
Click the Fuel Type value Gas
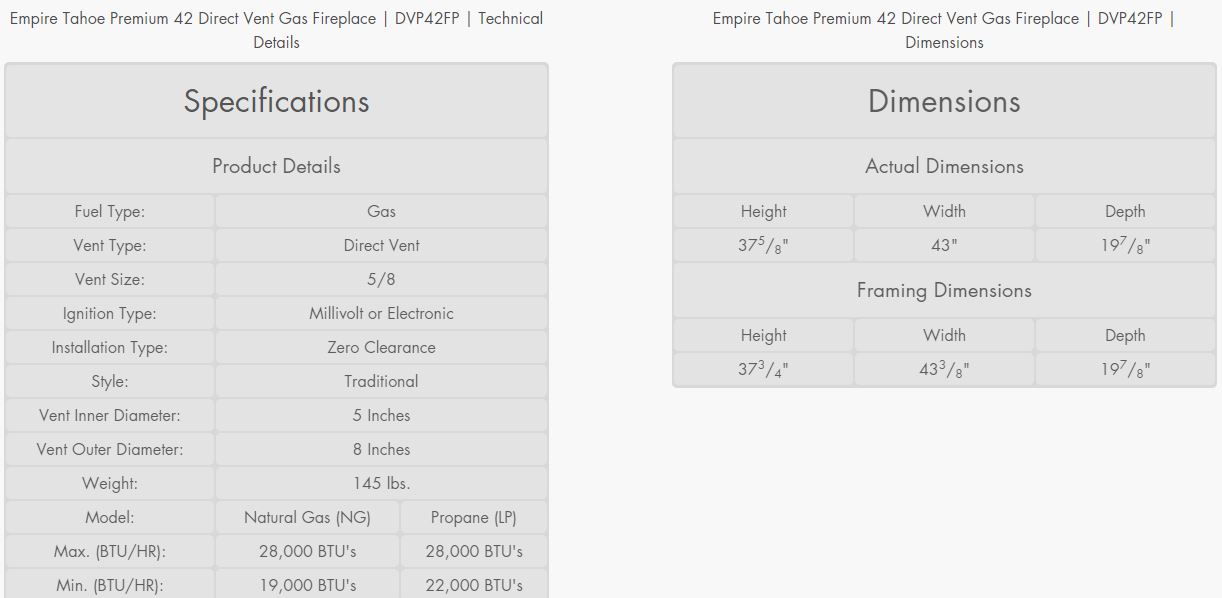point(381,211)
